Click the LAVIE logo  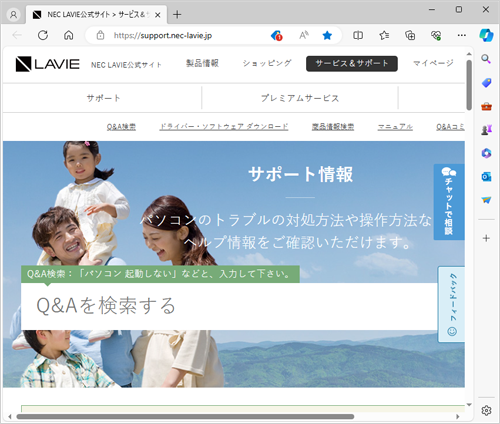tap(48, 64)
